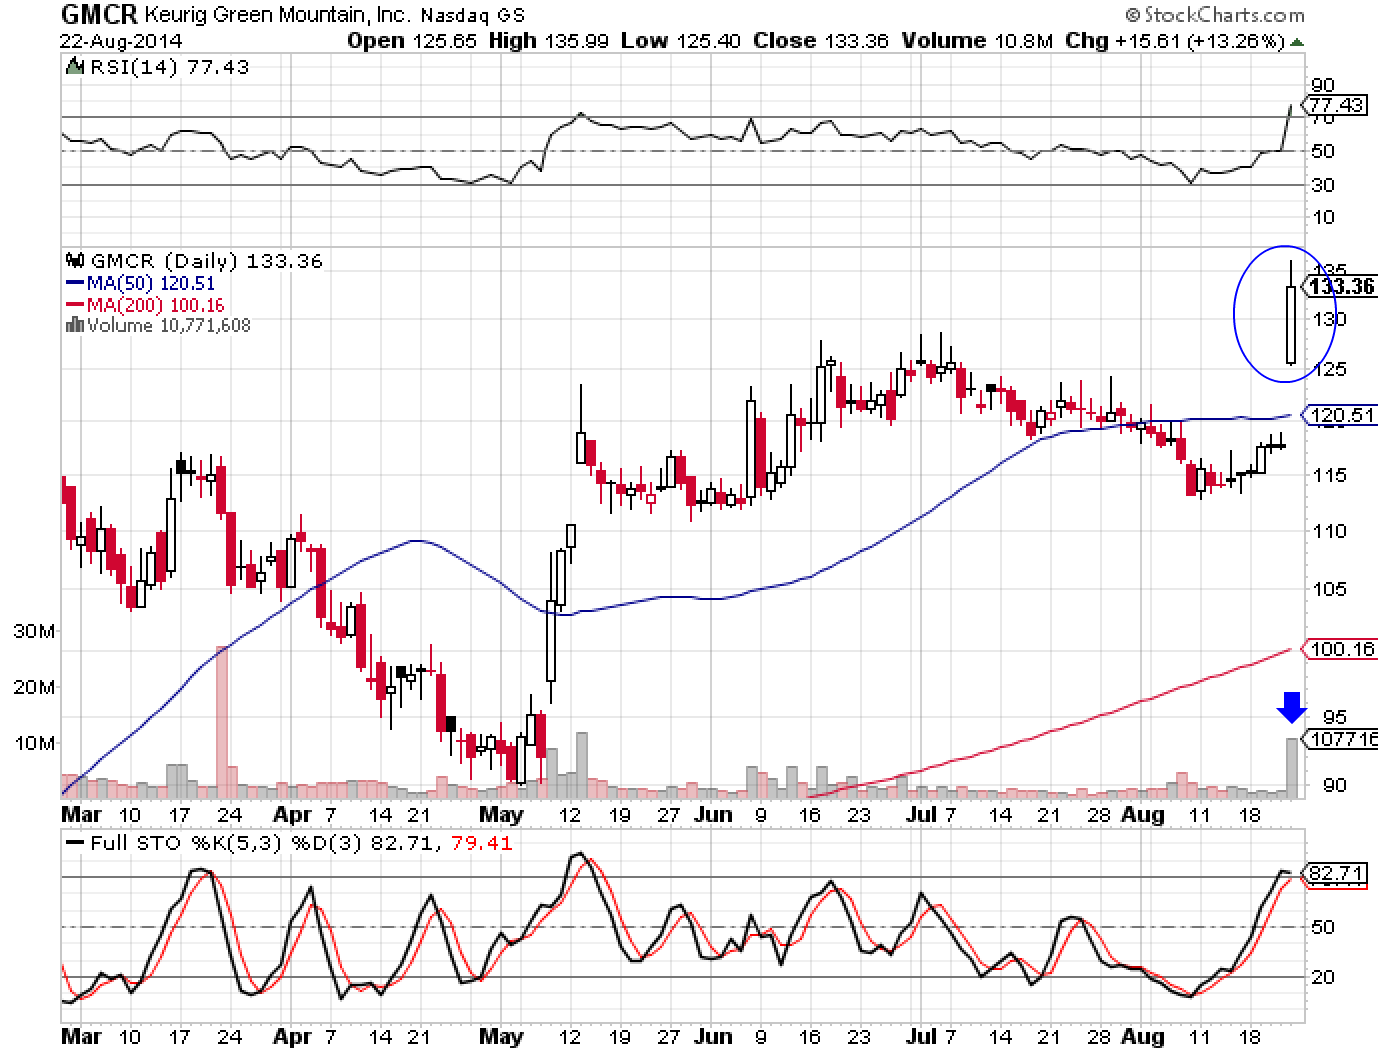Image resolution: width=1378 pixels, height=1048 pixels.
Task: Click the Open 125.65 value
Action: (x=411, y=41)
